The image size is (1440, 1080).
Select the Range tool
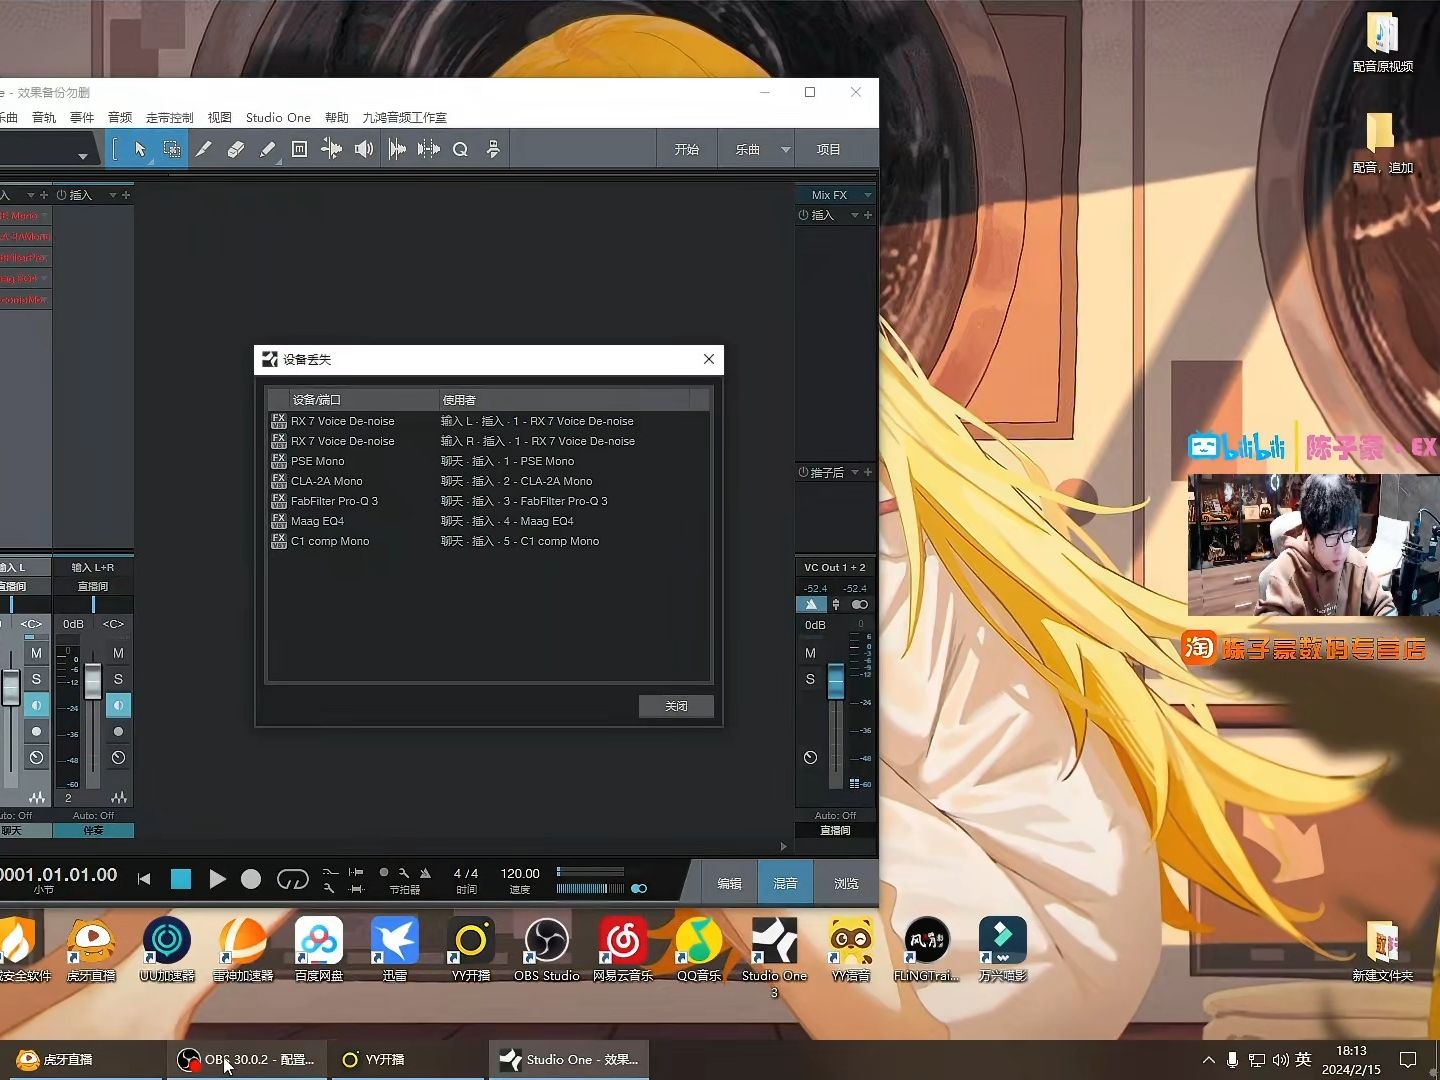(x=172, y=149)
